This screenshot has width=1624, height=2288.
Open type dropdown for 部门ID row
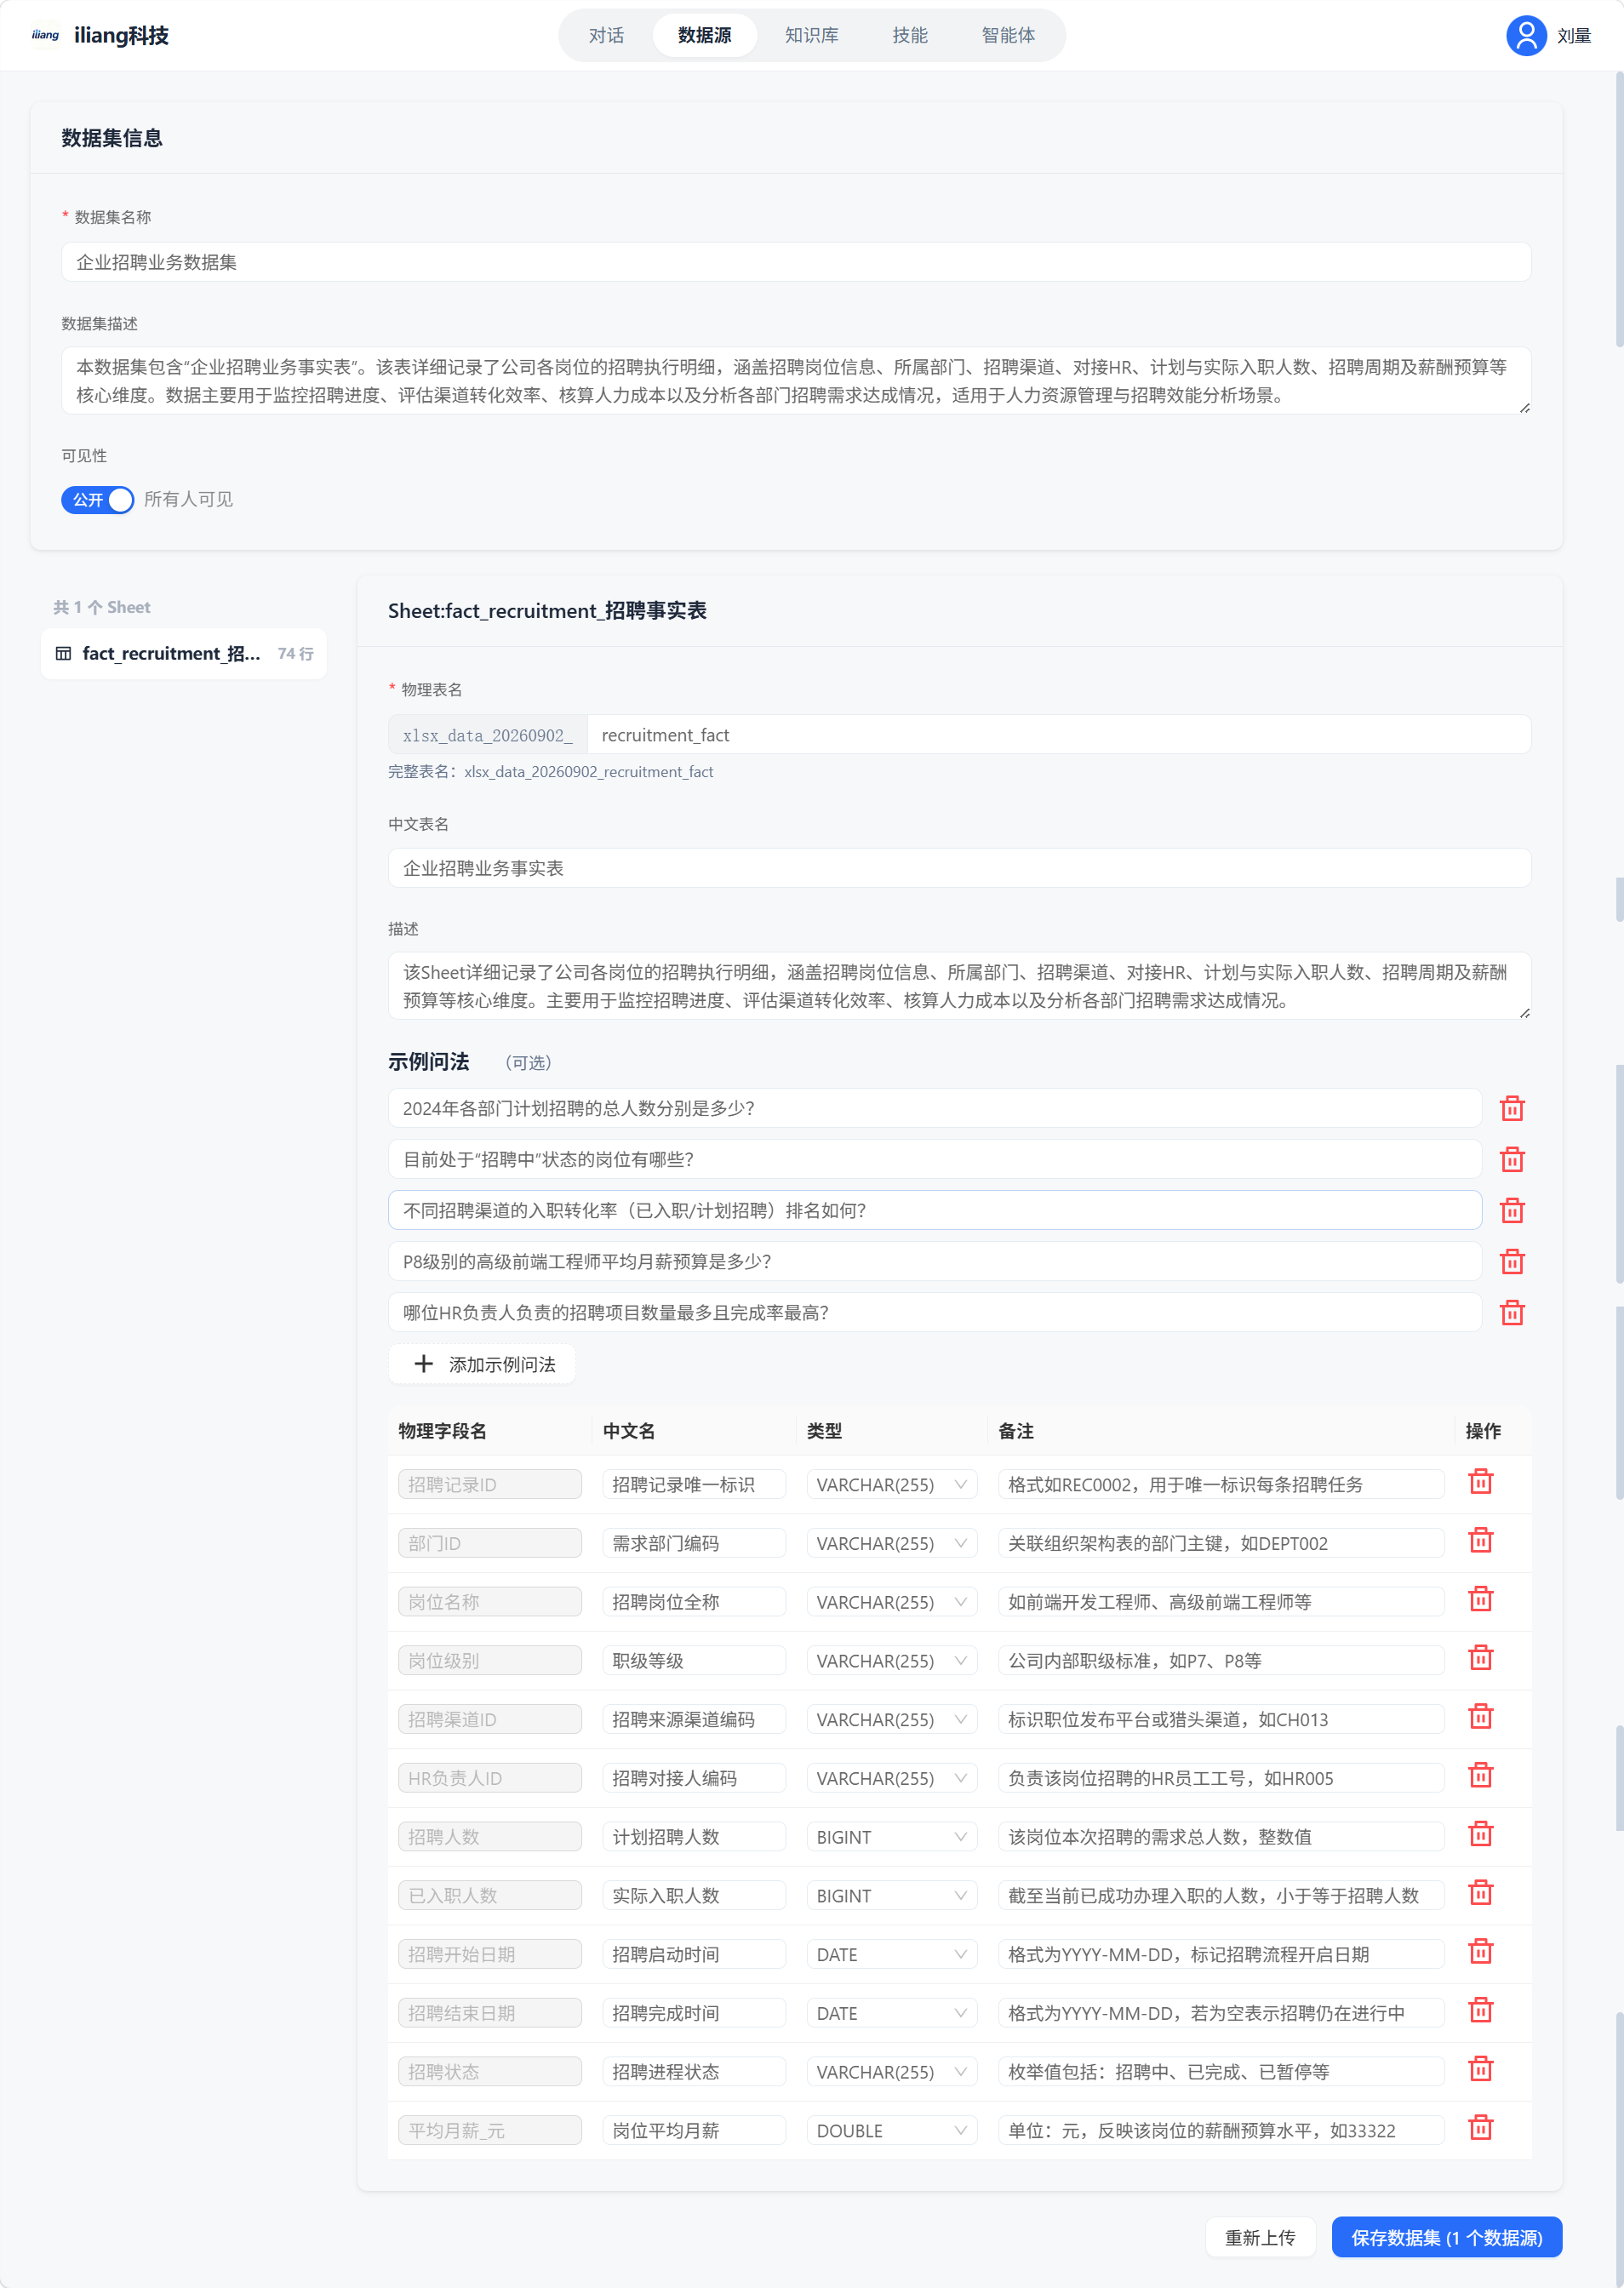click(891, 1543)
